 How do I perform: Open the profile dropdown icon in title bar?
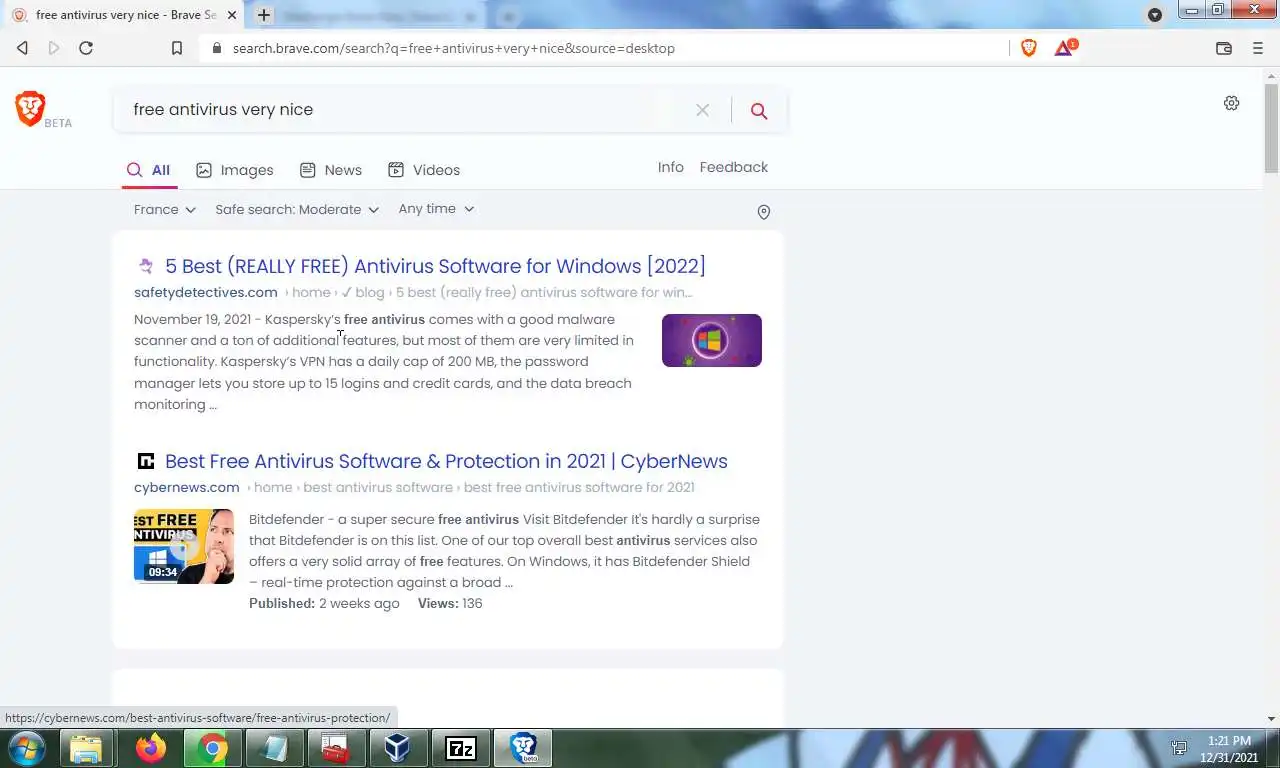(x=1155, y=15)
